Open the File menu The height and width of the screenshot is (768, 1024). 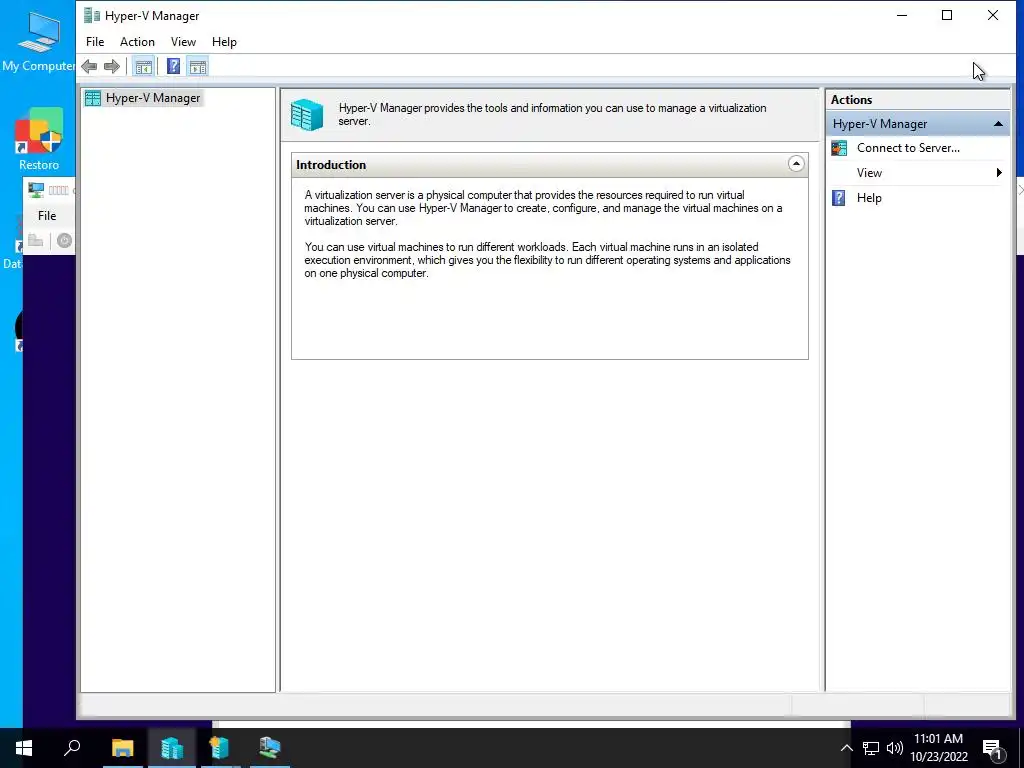[x=95, y=42]
